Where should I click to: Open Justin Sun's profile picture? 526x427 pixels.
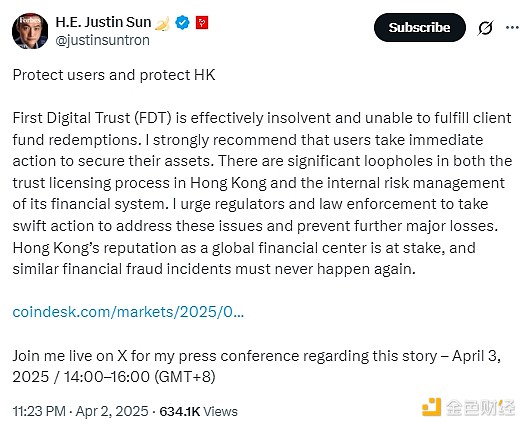pyautogui.click(x=30, y=31)
